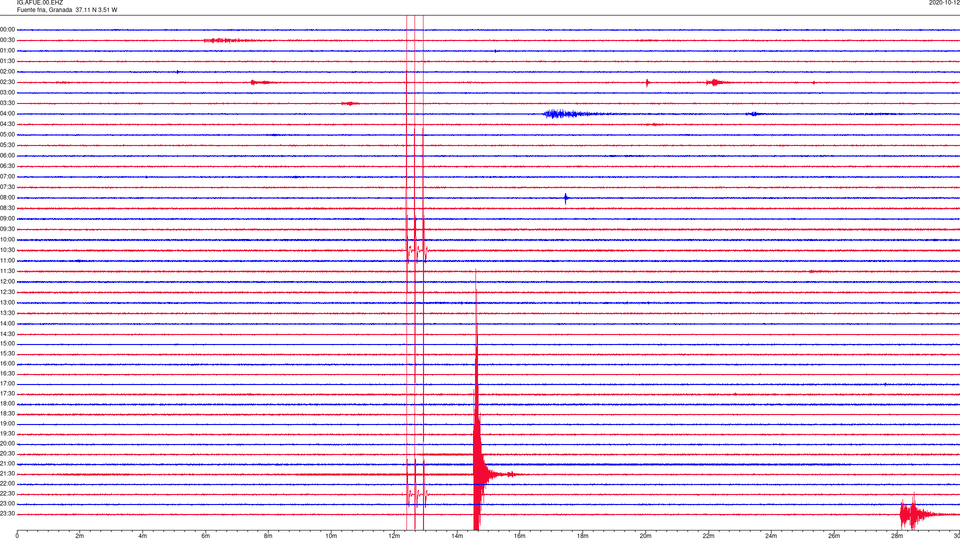Click the 4m tick label on the axis
The image size is (960, 540).
[143, 536]
